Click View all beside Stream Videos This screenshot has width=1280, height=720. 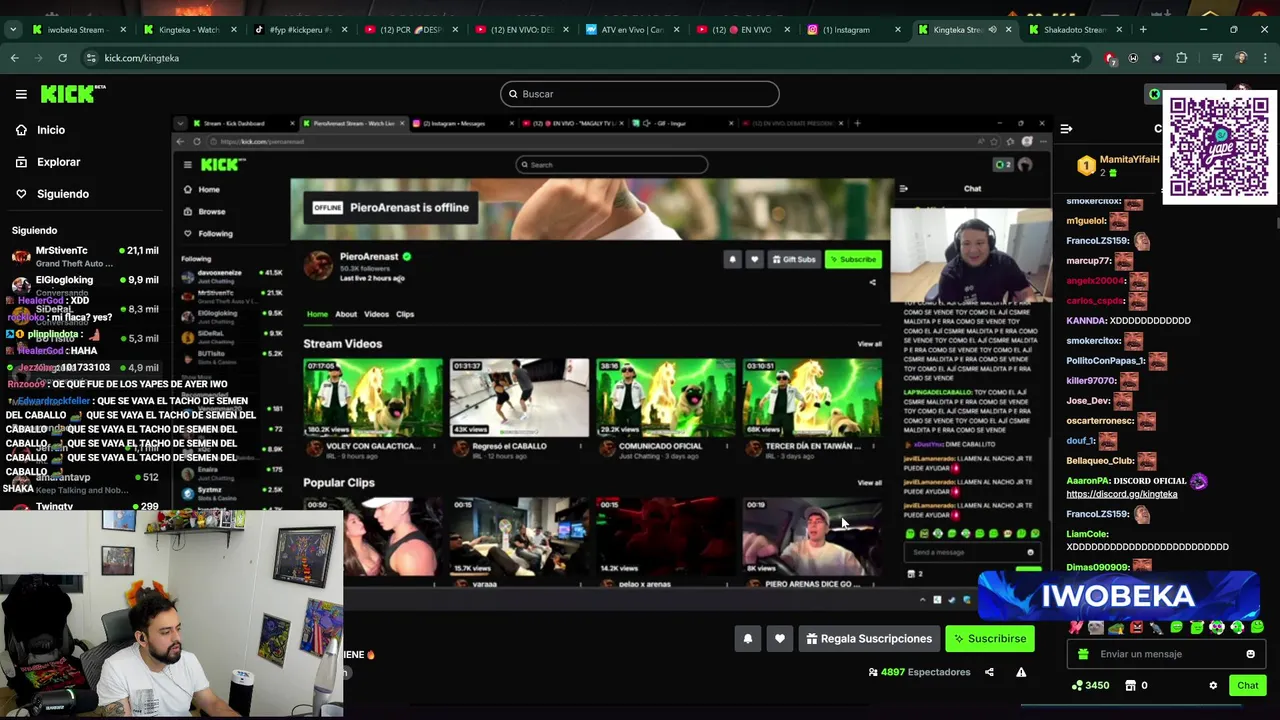pos(869,344)
